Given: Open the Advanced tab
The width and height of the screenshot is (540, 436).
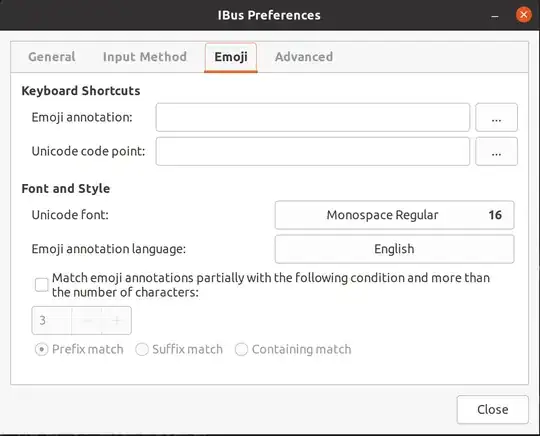Looking at the screenshot, I should (304, 57).
